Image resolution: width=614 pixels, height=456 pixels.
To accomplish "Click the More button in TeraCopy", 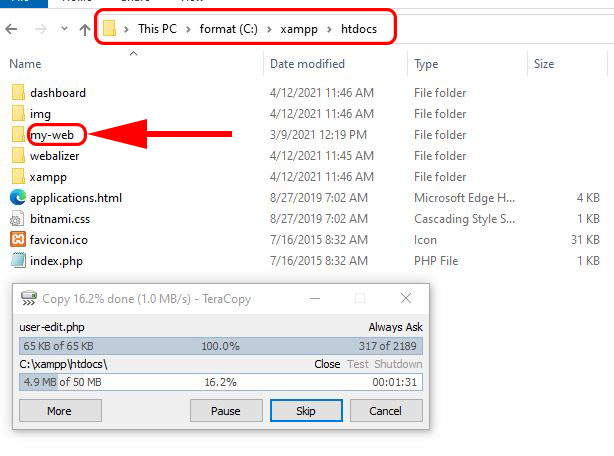I will tap(60, 411).
